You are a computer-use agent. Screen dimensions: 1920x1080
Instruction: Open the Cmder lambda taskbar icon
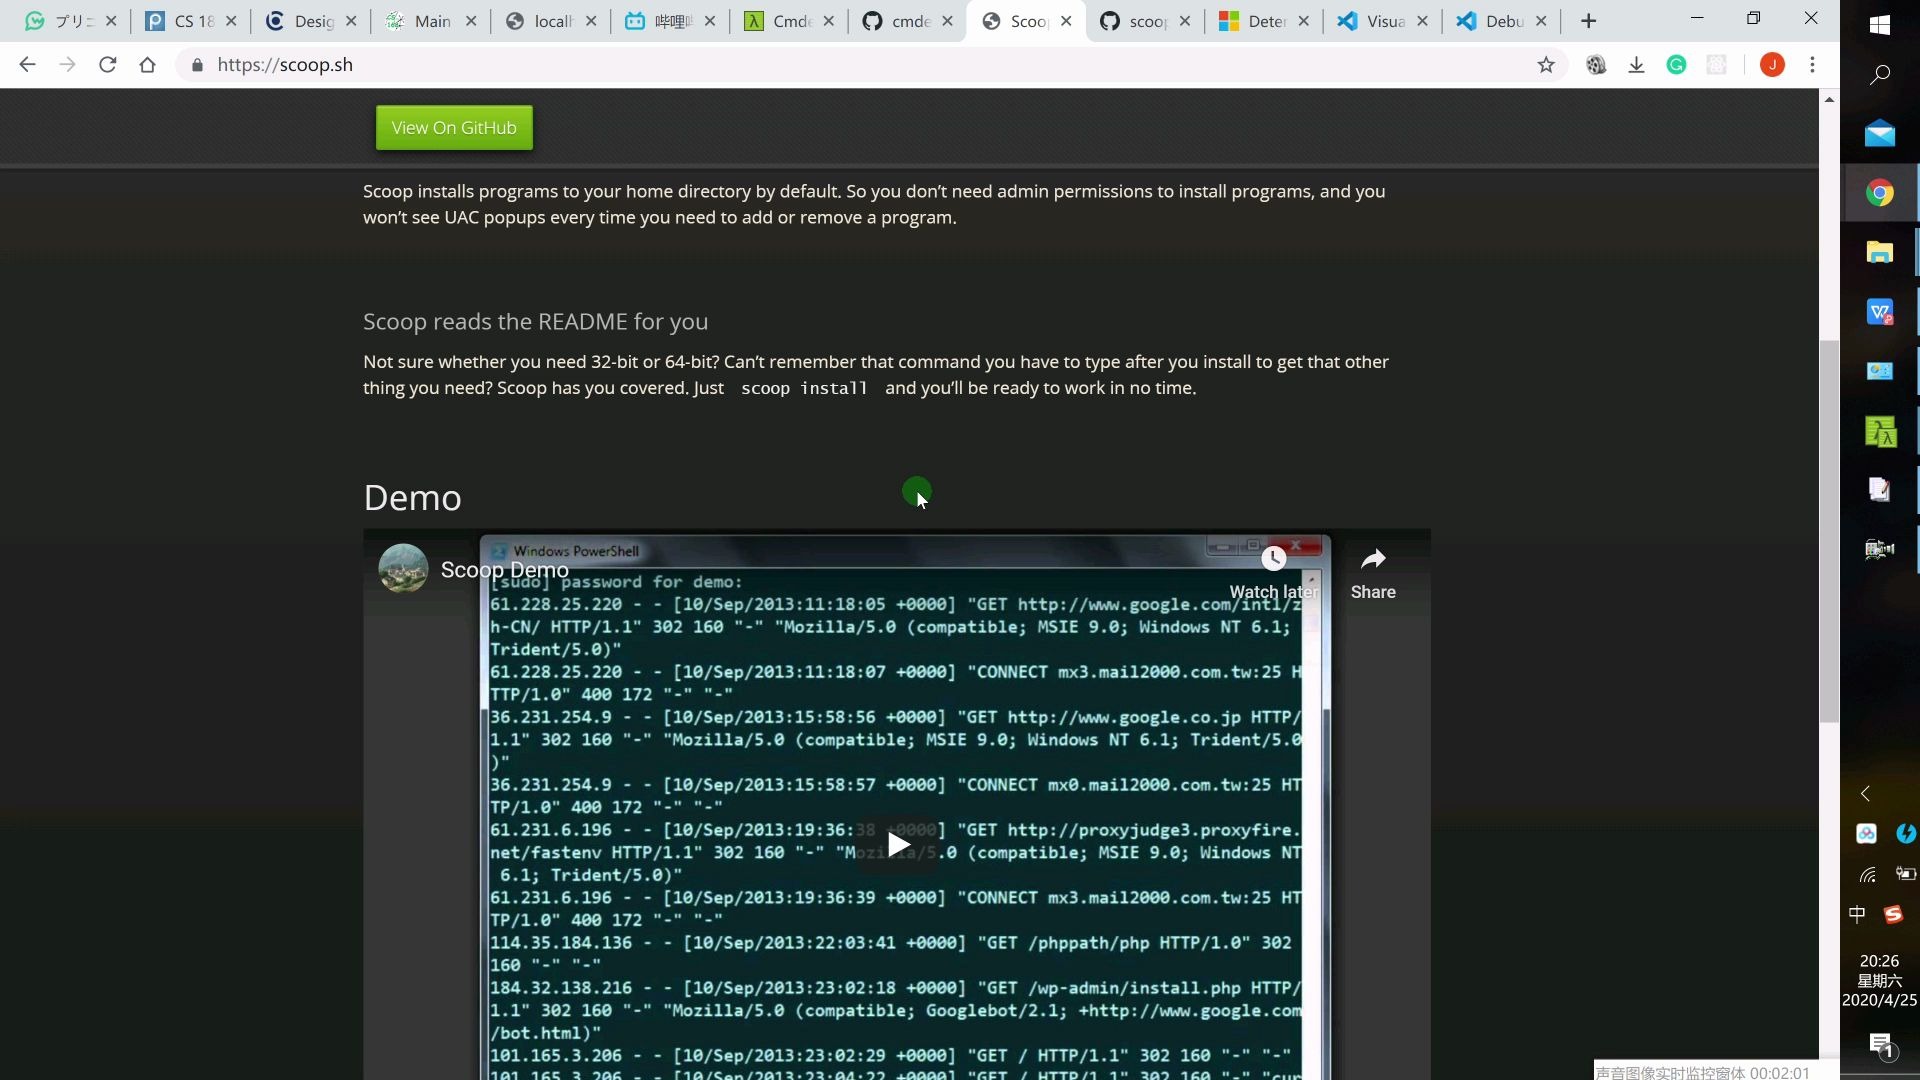pos(1880,432)
